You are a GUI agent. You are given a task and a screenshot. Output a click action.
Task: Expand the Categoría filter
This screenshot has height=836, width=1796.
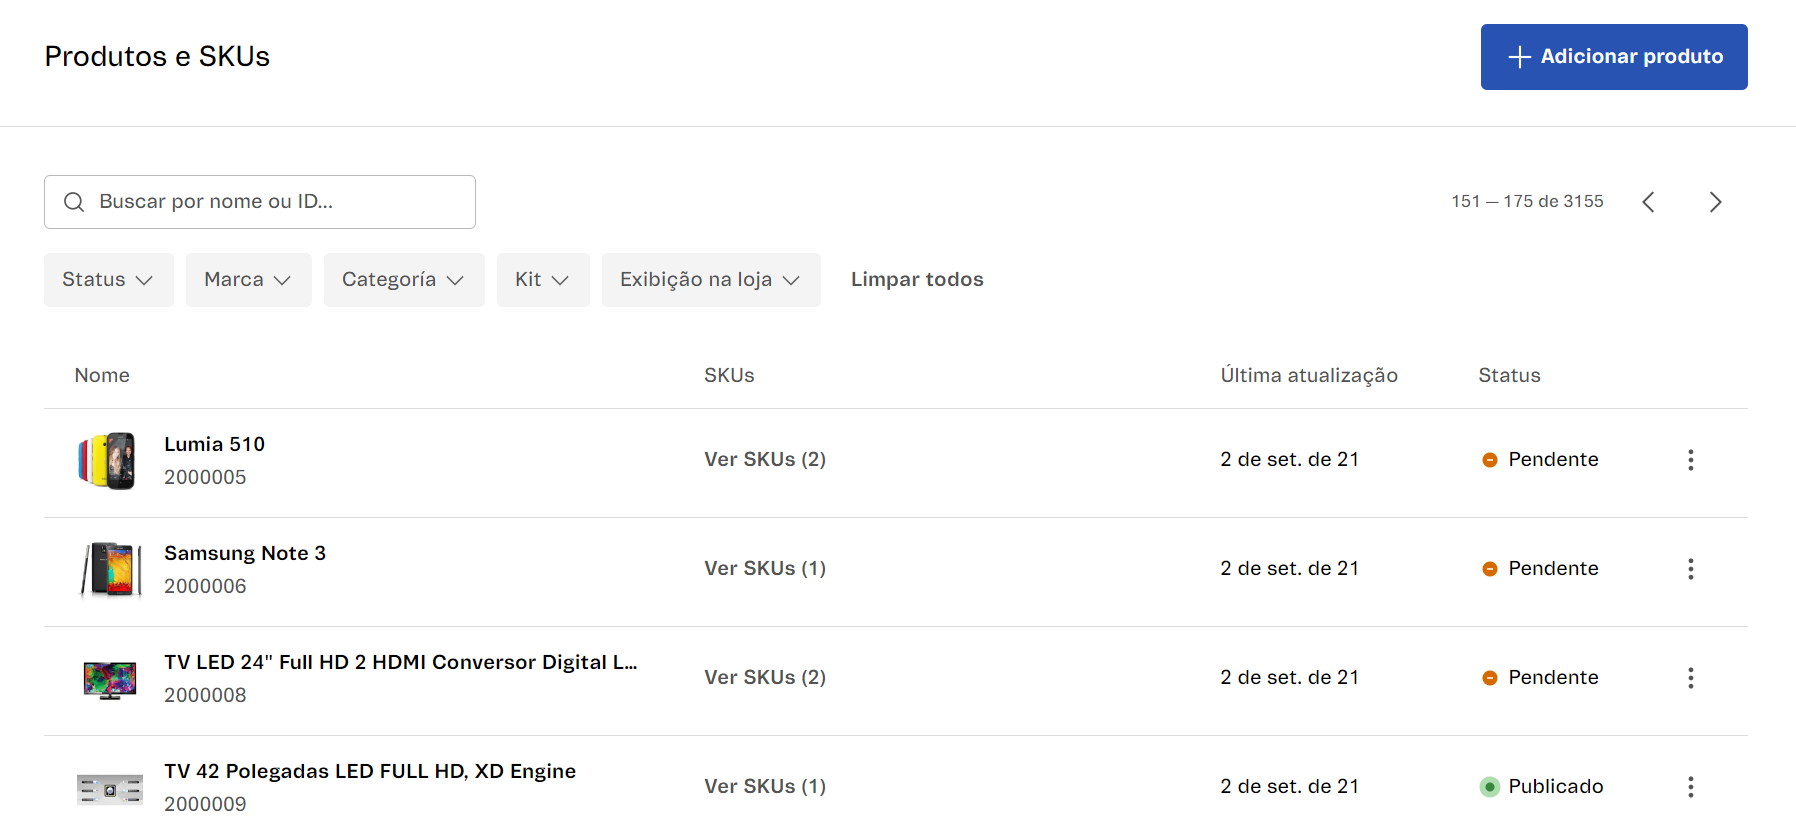[x=403, y=280]
